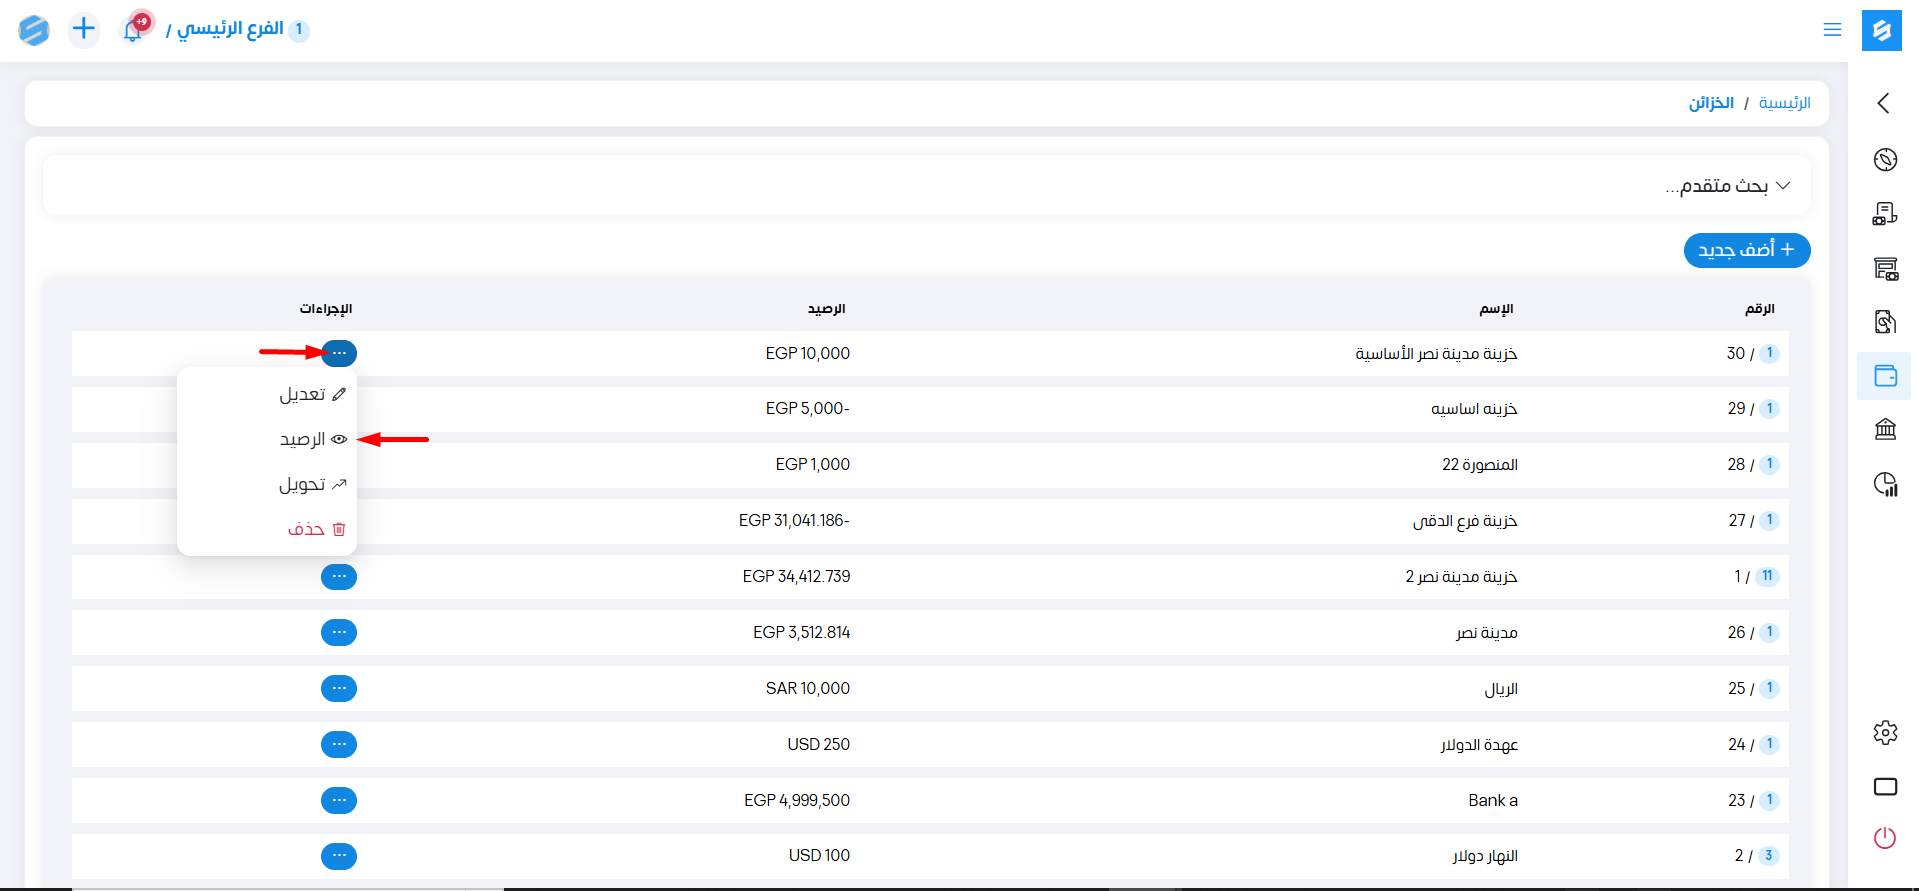Open actions menu for الريال row
The width and height of the screenshot is (1919, 891).
point(339,688)
